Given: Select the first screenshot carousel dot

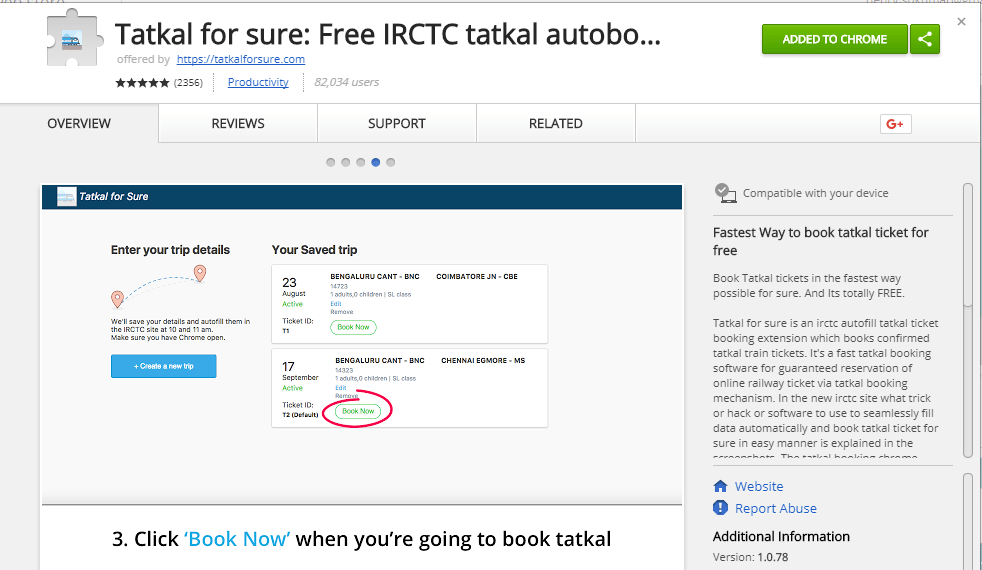Looking at the screenshot, I should point(331,162).
